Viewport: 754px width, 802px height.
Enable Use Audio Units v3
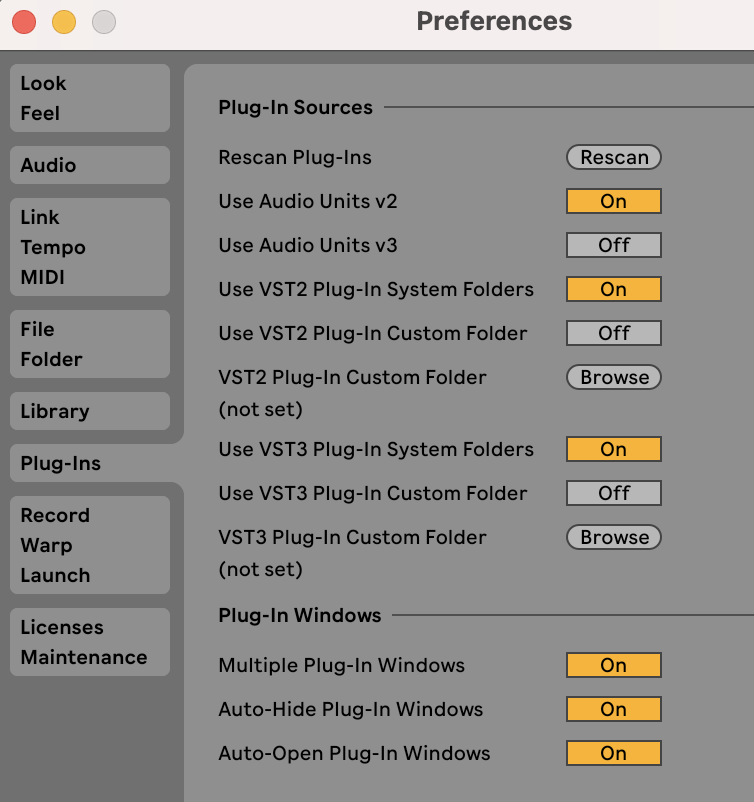pos(614,245)
